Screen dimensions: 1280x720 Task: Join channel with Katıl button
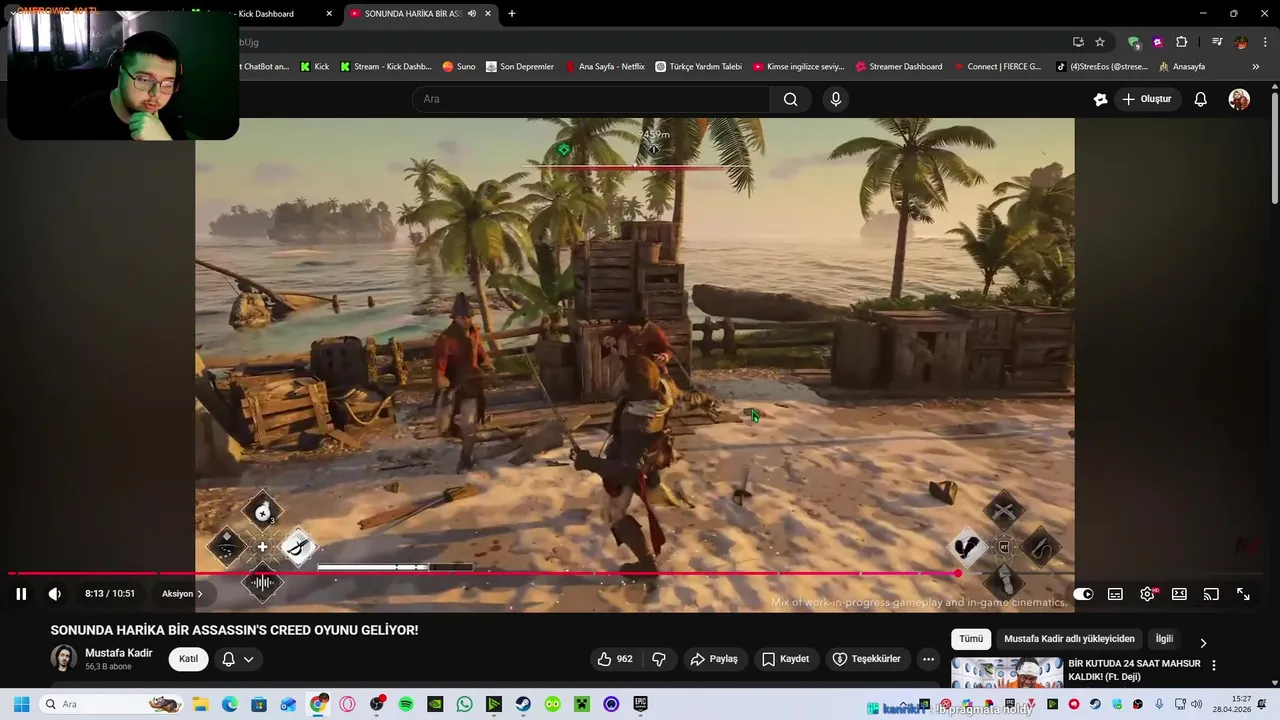(x=188, y=659)
